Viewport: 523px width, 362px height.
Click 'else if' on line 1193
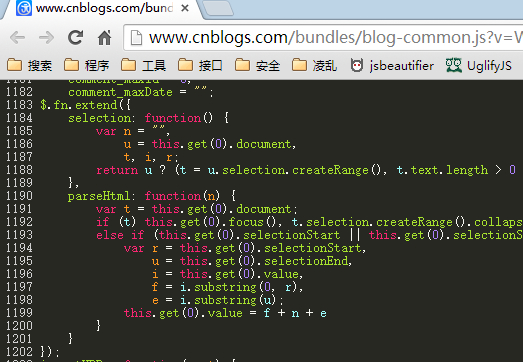tap(120, 235)
